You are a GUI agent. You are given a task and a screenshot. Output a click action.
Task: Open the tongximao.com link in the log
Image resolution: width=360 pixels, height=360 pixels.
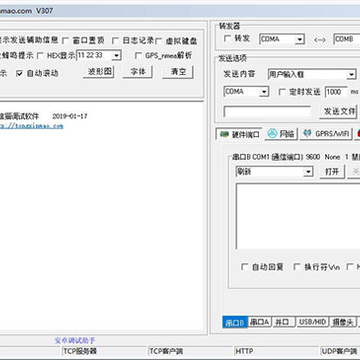click(32, 126)
